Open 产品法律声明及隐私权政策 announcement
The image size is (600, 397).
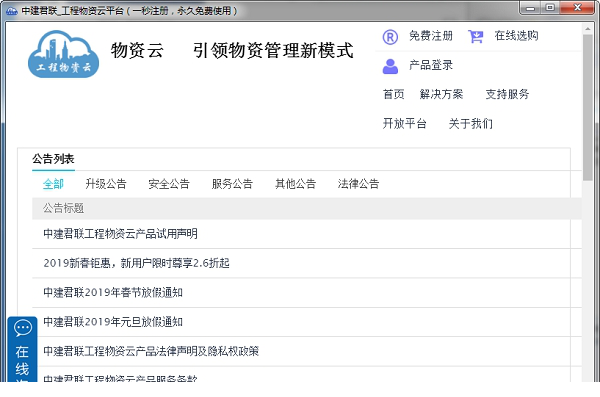151,351
